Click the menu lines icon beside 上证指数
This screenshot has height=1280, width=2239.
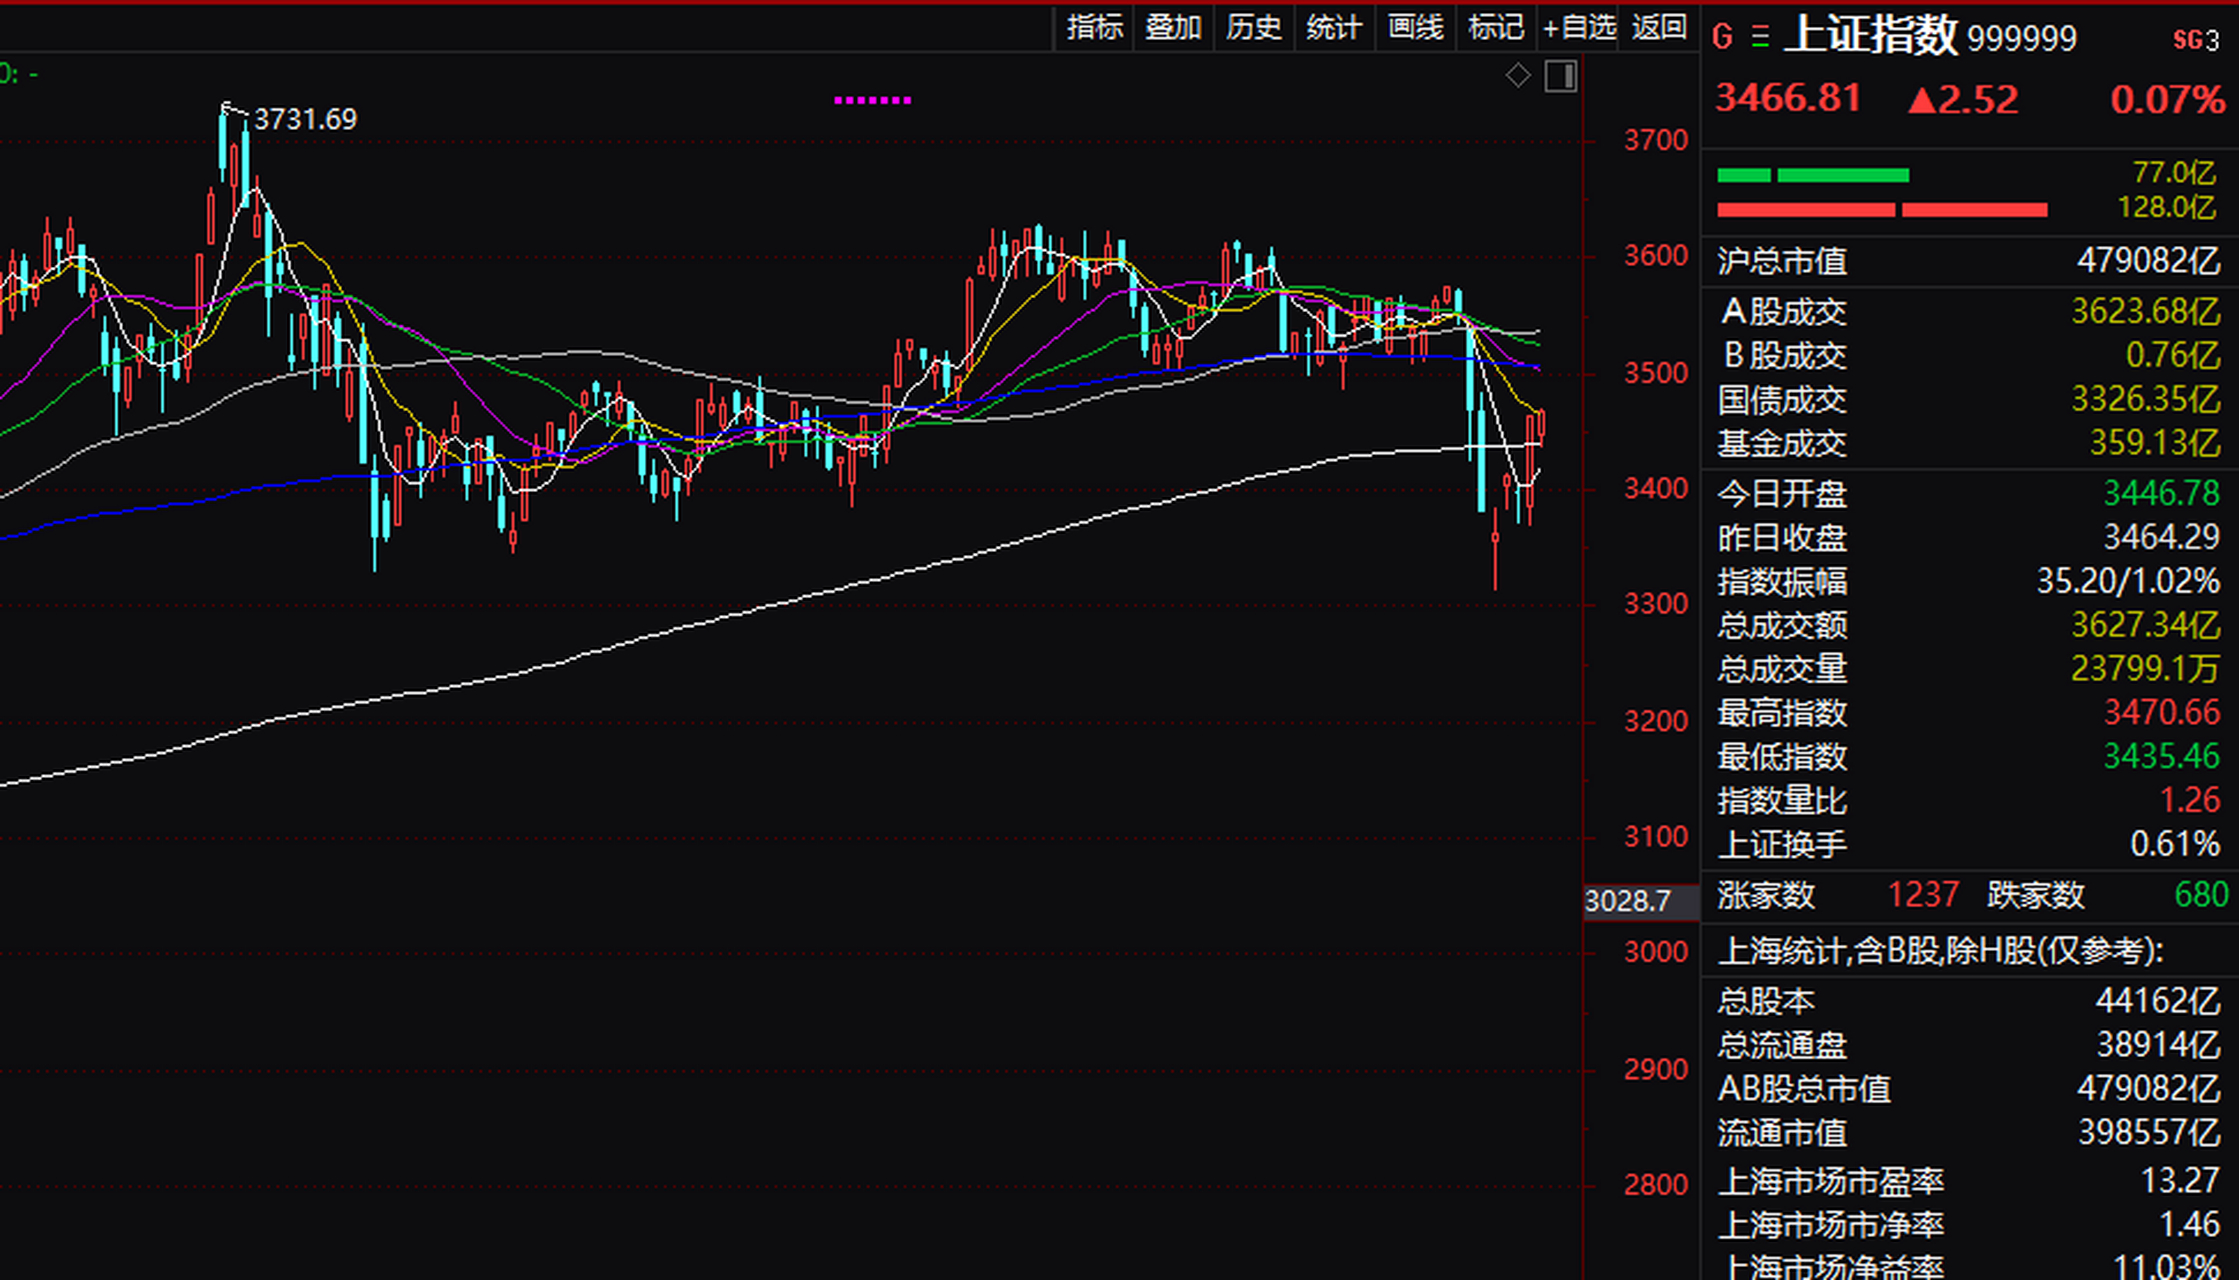point(1761,38)
